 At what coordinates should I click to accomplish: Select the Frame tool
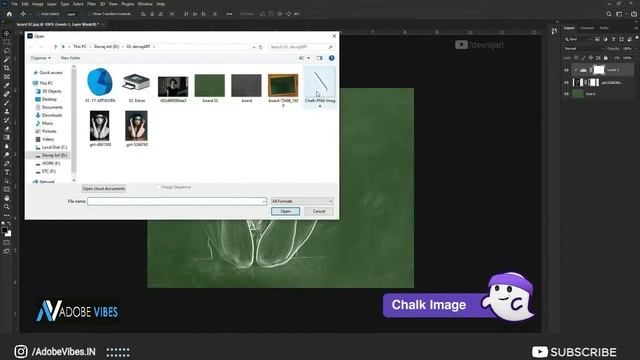(x=7, y=77)
